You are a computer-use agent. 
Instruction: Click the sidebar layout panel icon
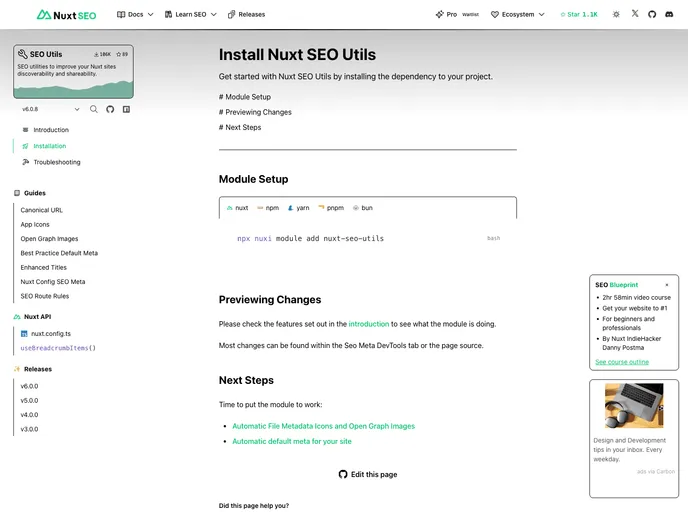click(x=126, y=109)
